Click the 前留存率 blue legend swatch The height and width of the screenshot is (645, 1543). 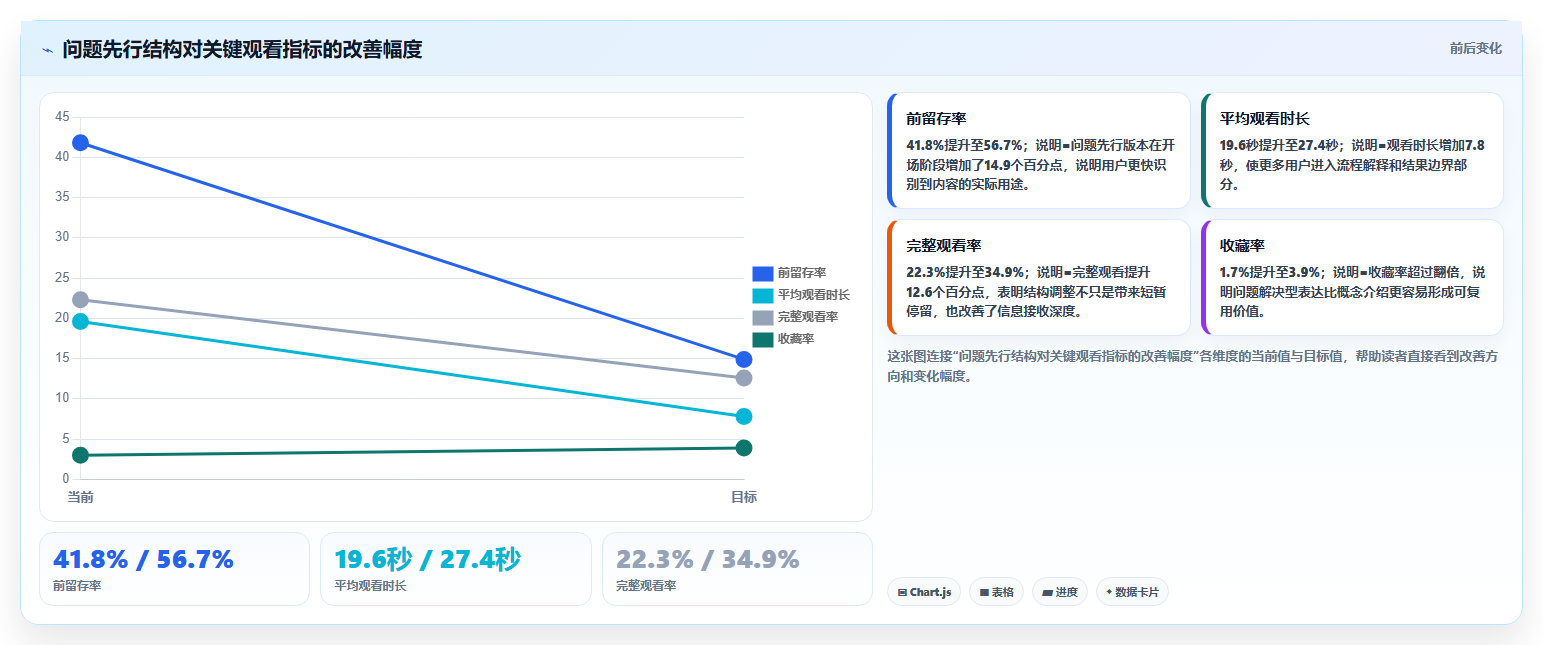tap(763, 273)
